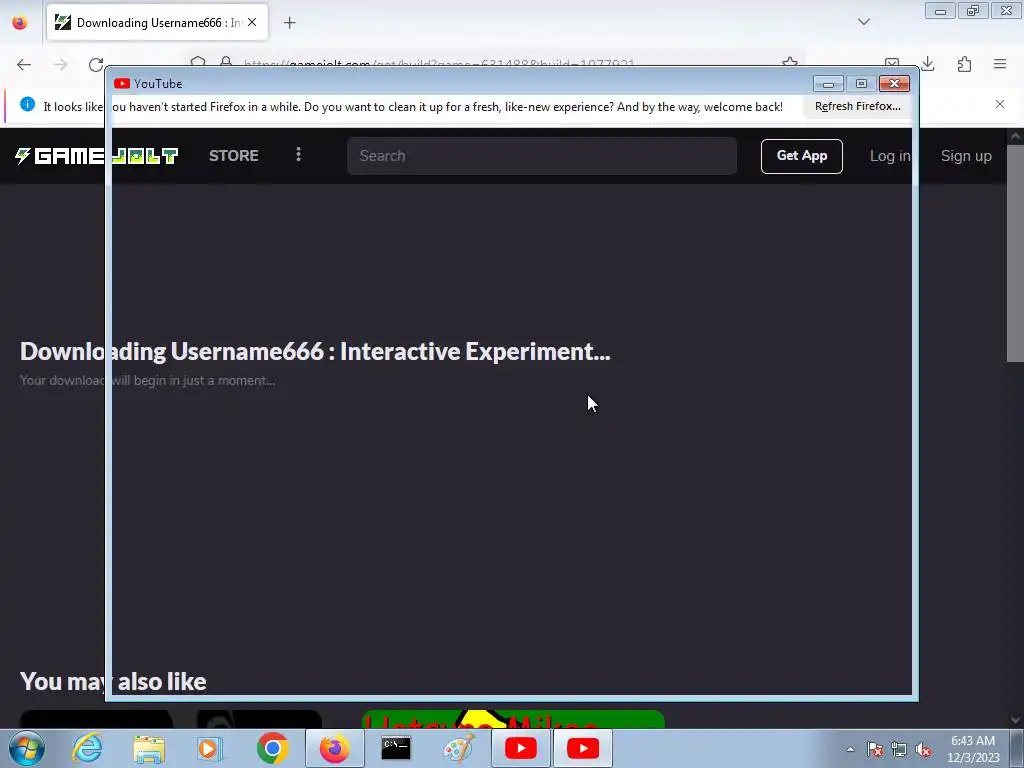
Task: Click the Log in link
Action: (x=890, y=156)
